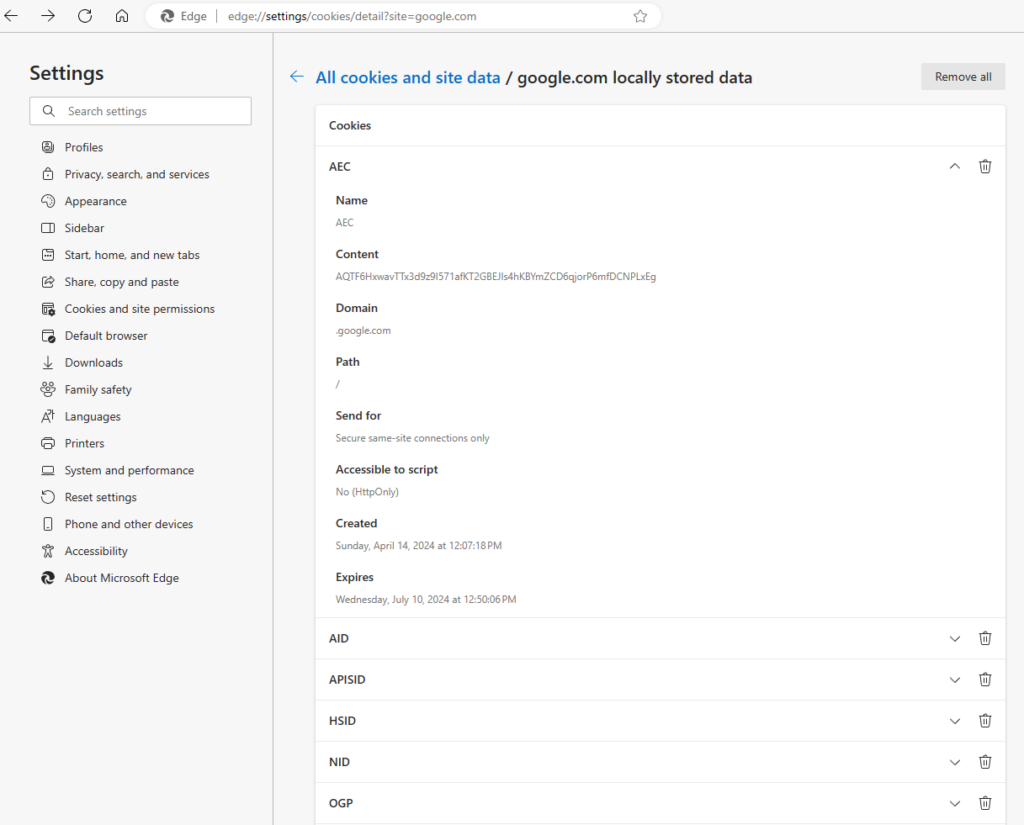Click the Privacy lock icon in sidebar
This screenshot has height=825, width=1024.
click(x=48, y=174)
